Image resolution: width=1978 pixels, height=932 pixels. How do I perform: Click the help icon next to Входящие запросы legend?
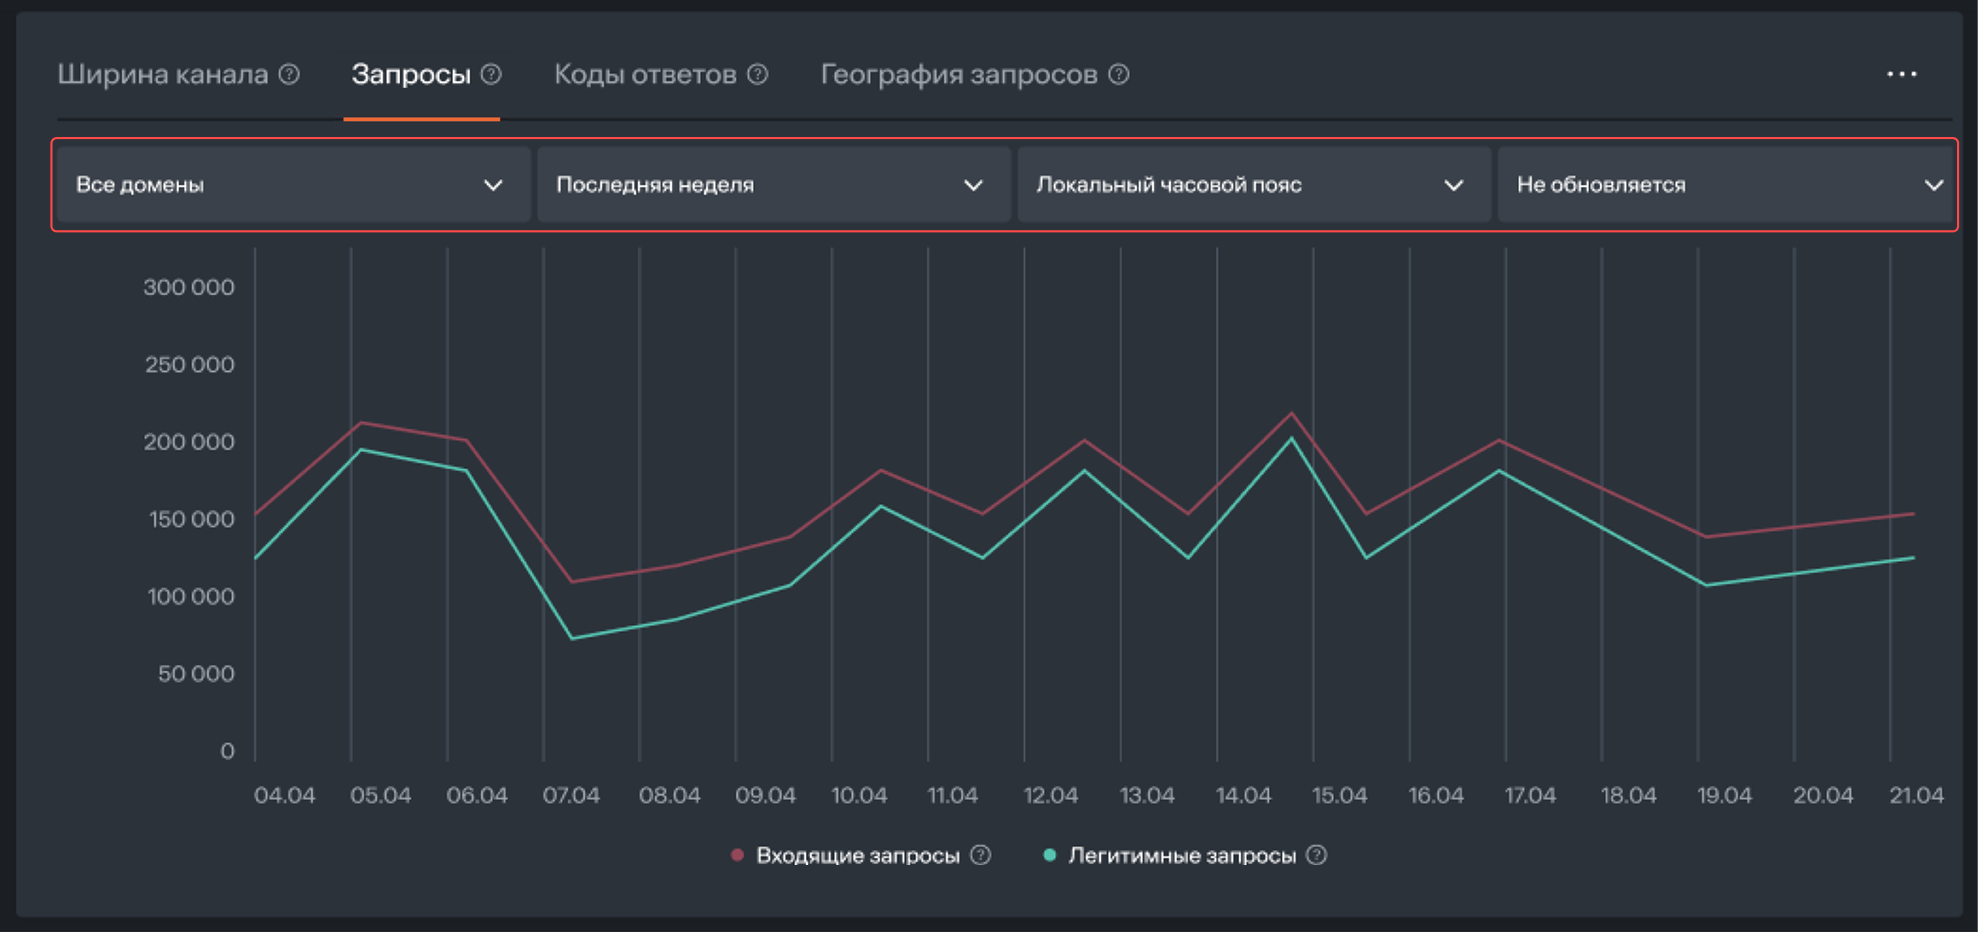[x=981, y=855]
